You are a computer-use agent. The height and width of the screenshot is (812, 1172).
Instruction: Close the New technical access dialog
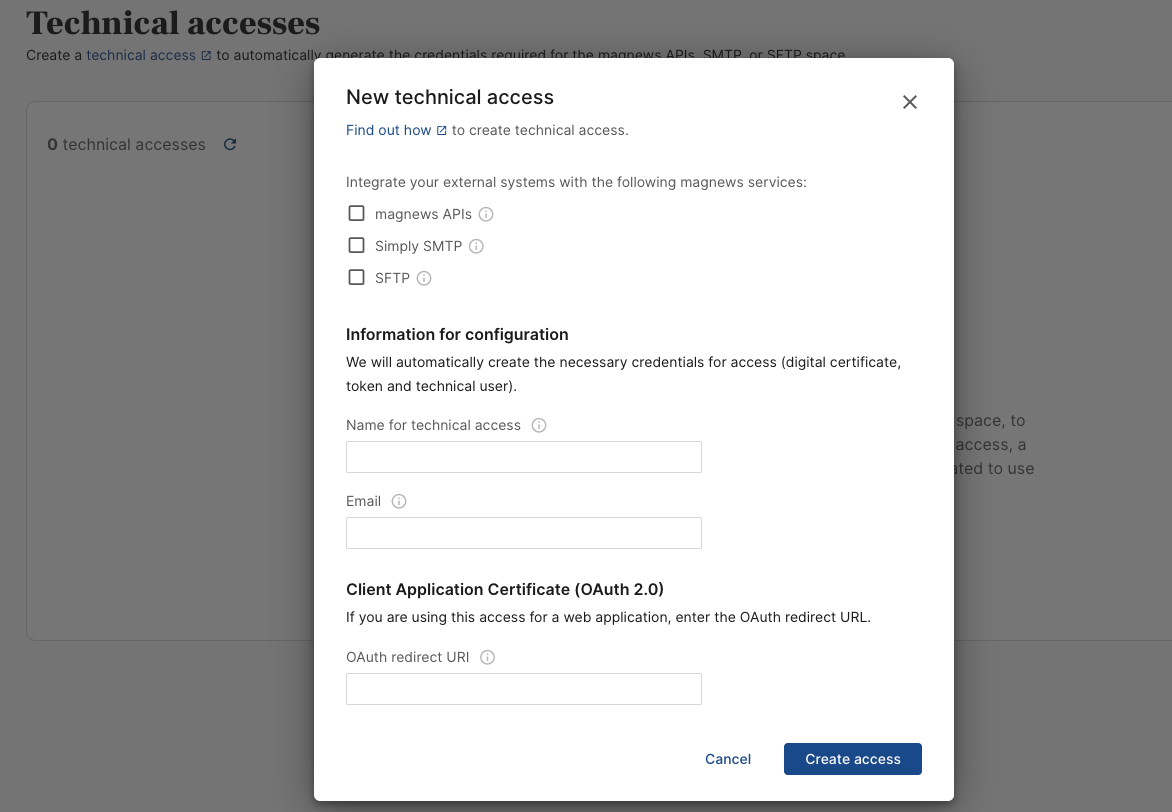point(909,102)
